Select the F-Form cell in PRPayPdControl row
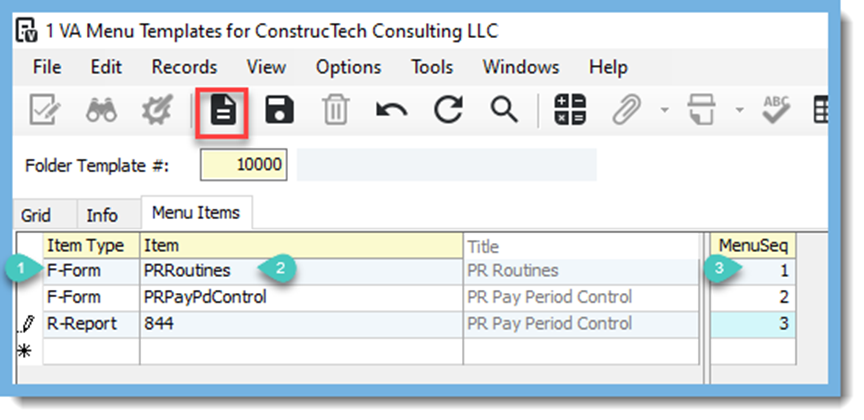Screen dimensions: 864x420 (x=91, y=298)
